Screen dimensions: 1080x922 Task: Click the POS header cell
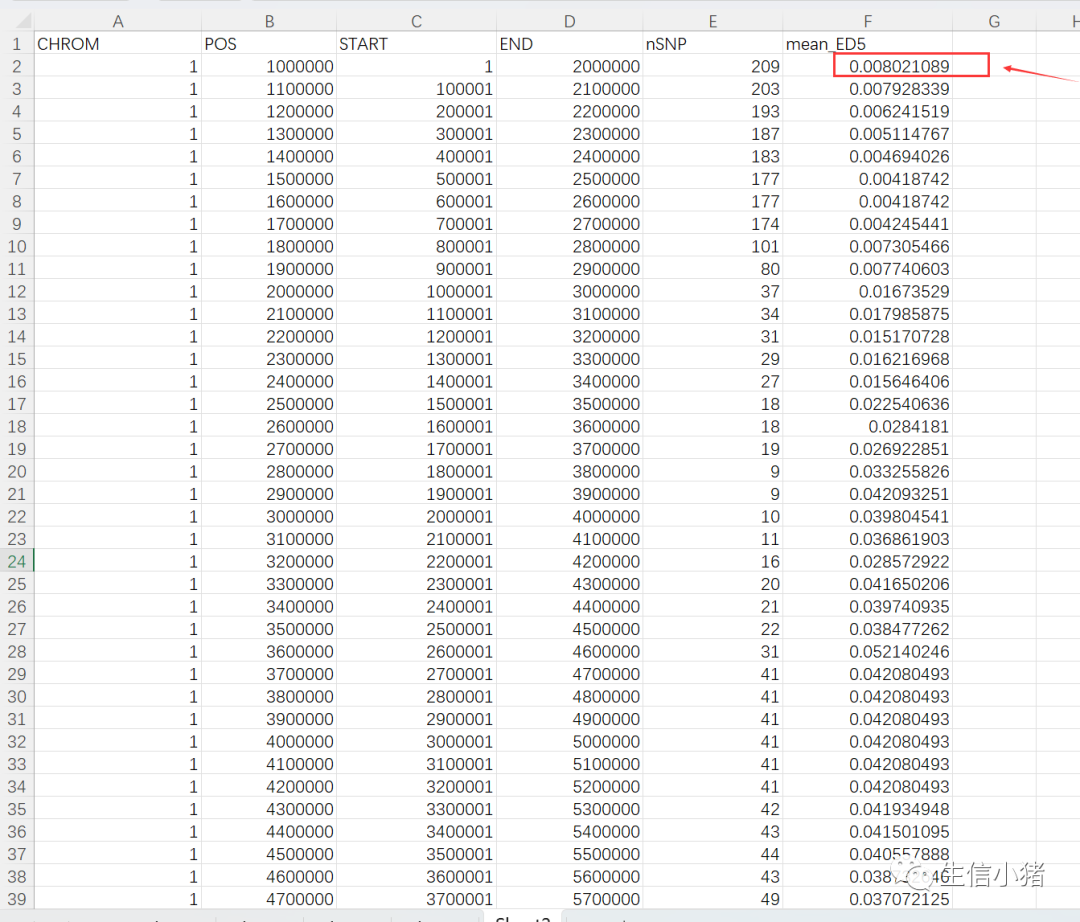pos(269,44)
